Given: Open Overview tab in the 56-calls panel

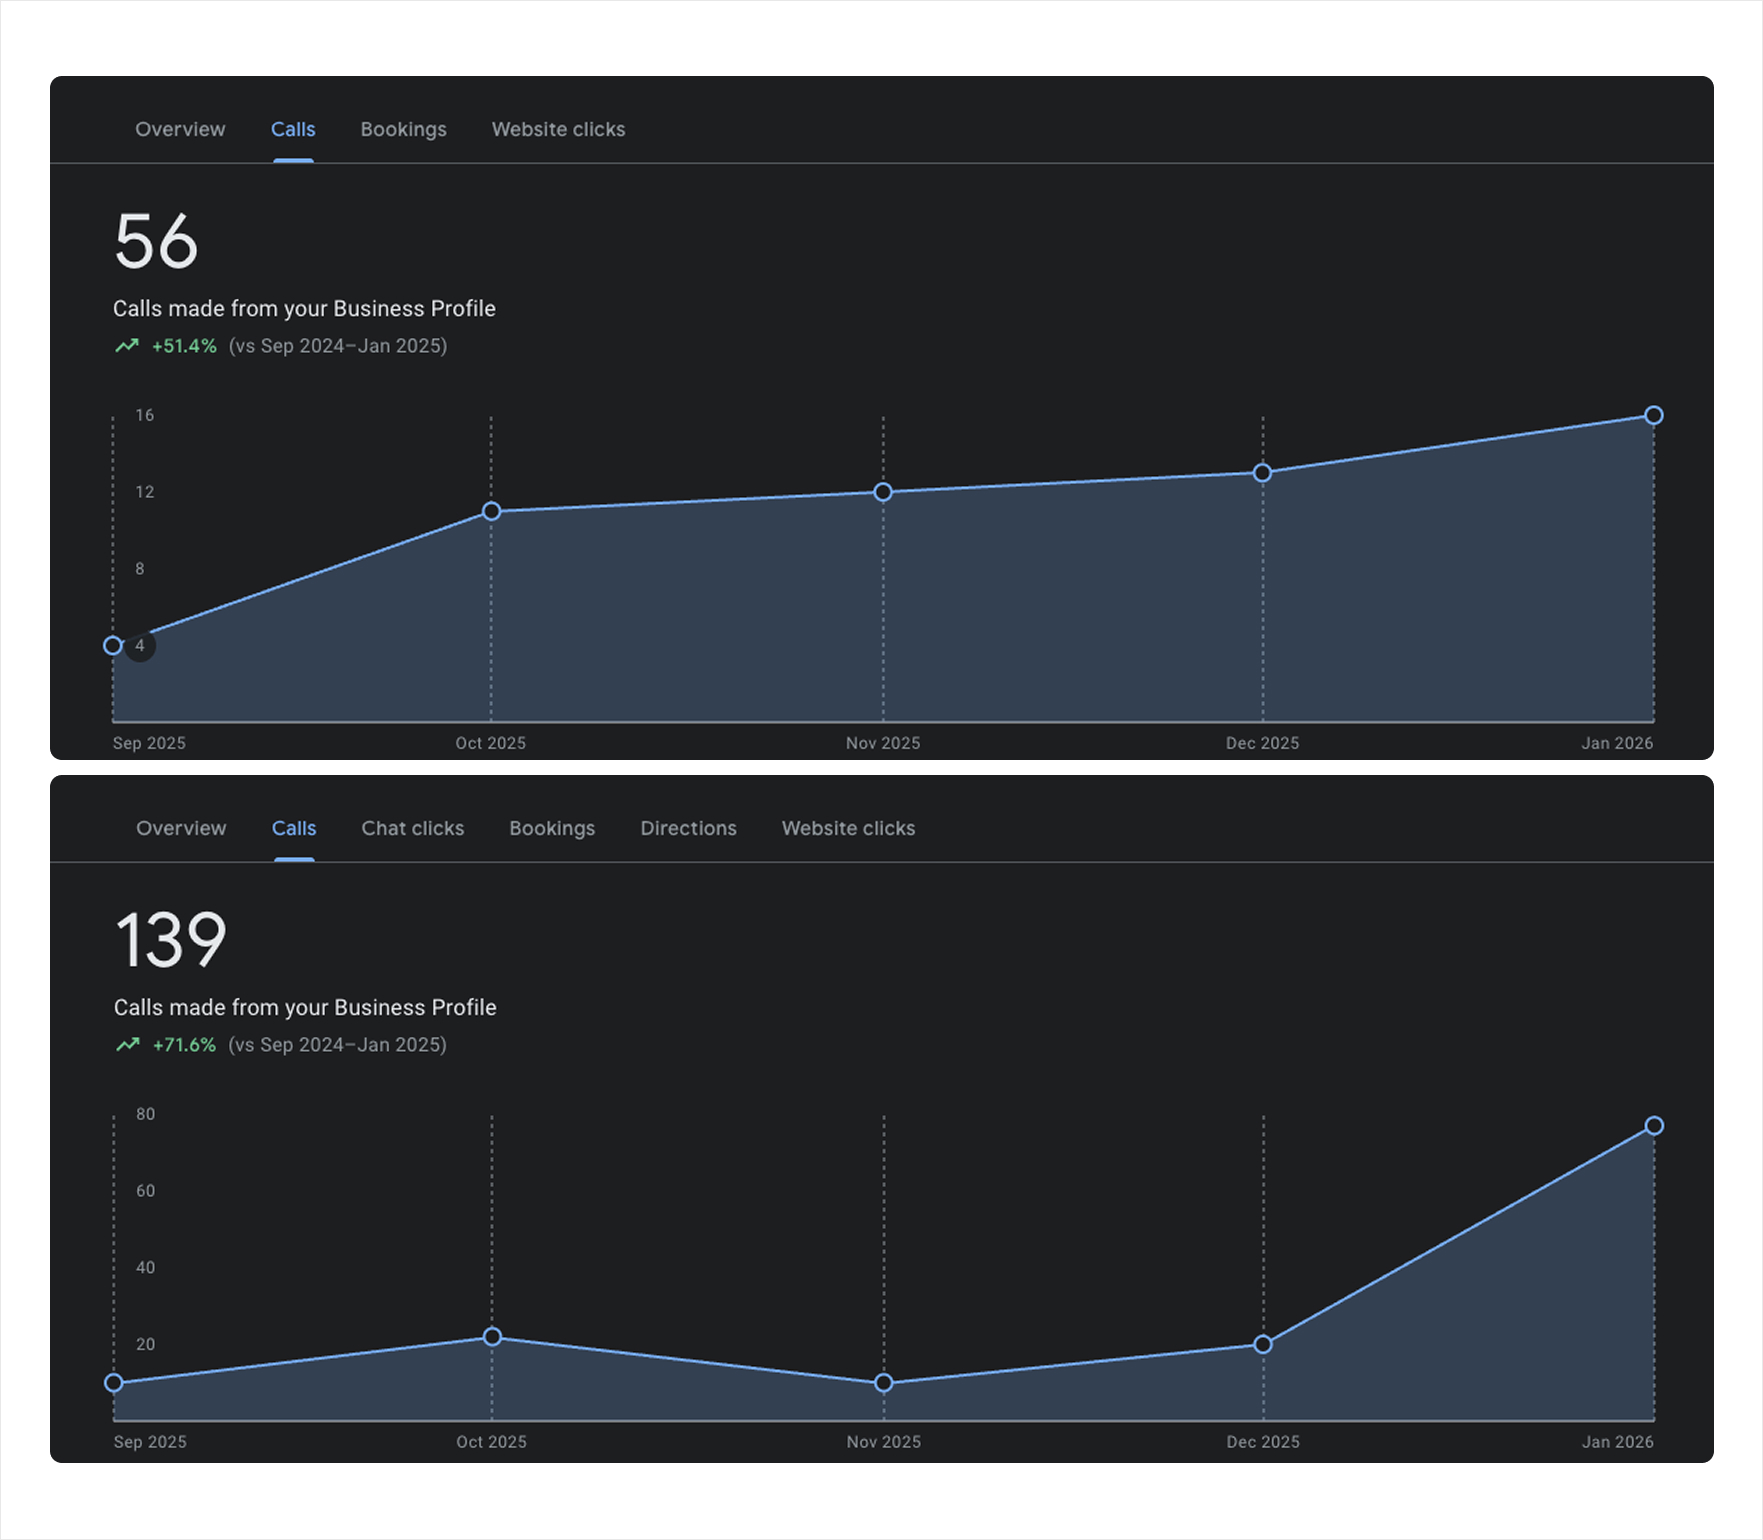Looking at the screenshot, I should coord(180,129).
